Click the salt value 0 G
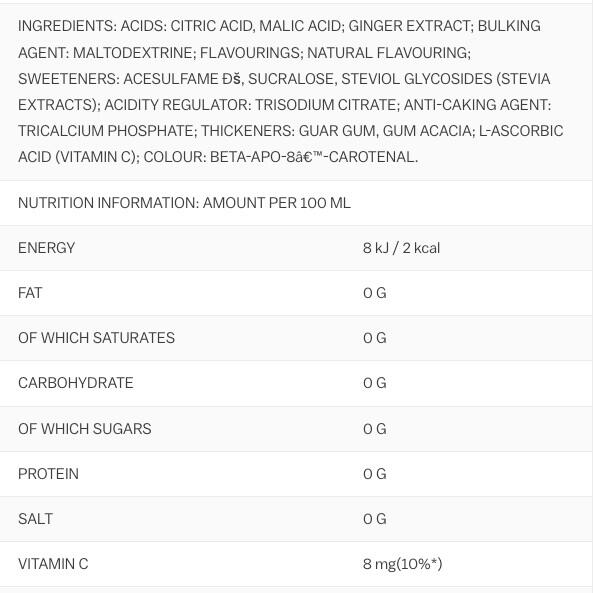This screenshot has width=593, height=593. [x=374, y=519]
